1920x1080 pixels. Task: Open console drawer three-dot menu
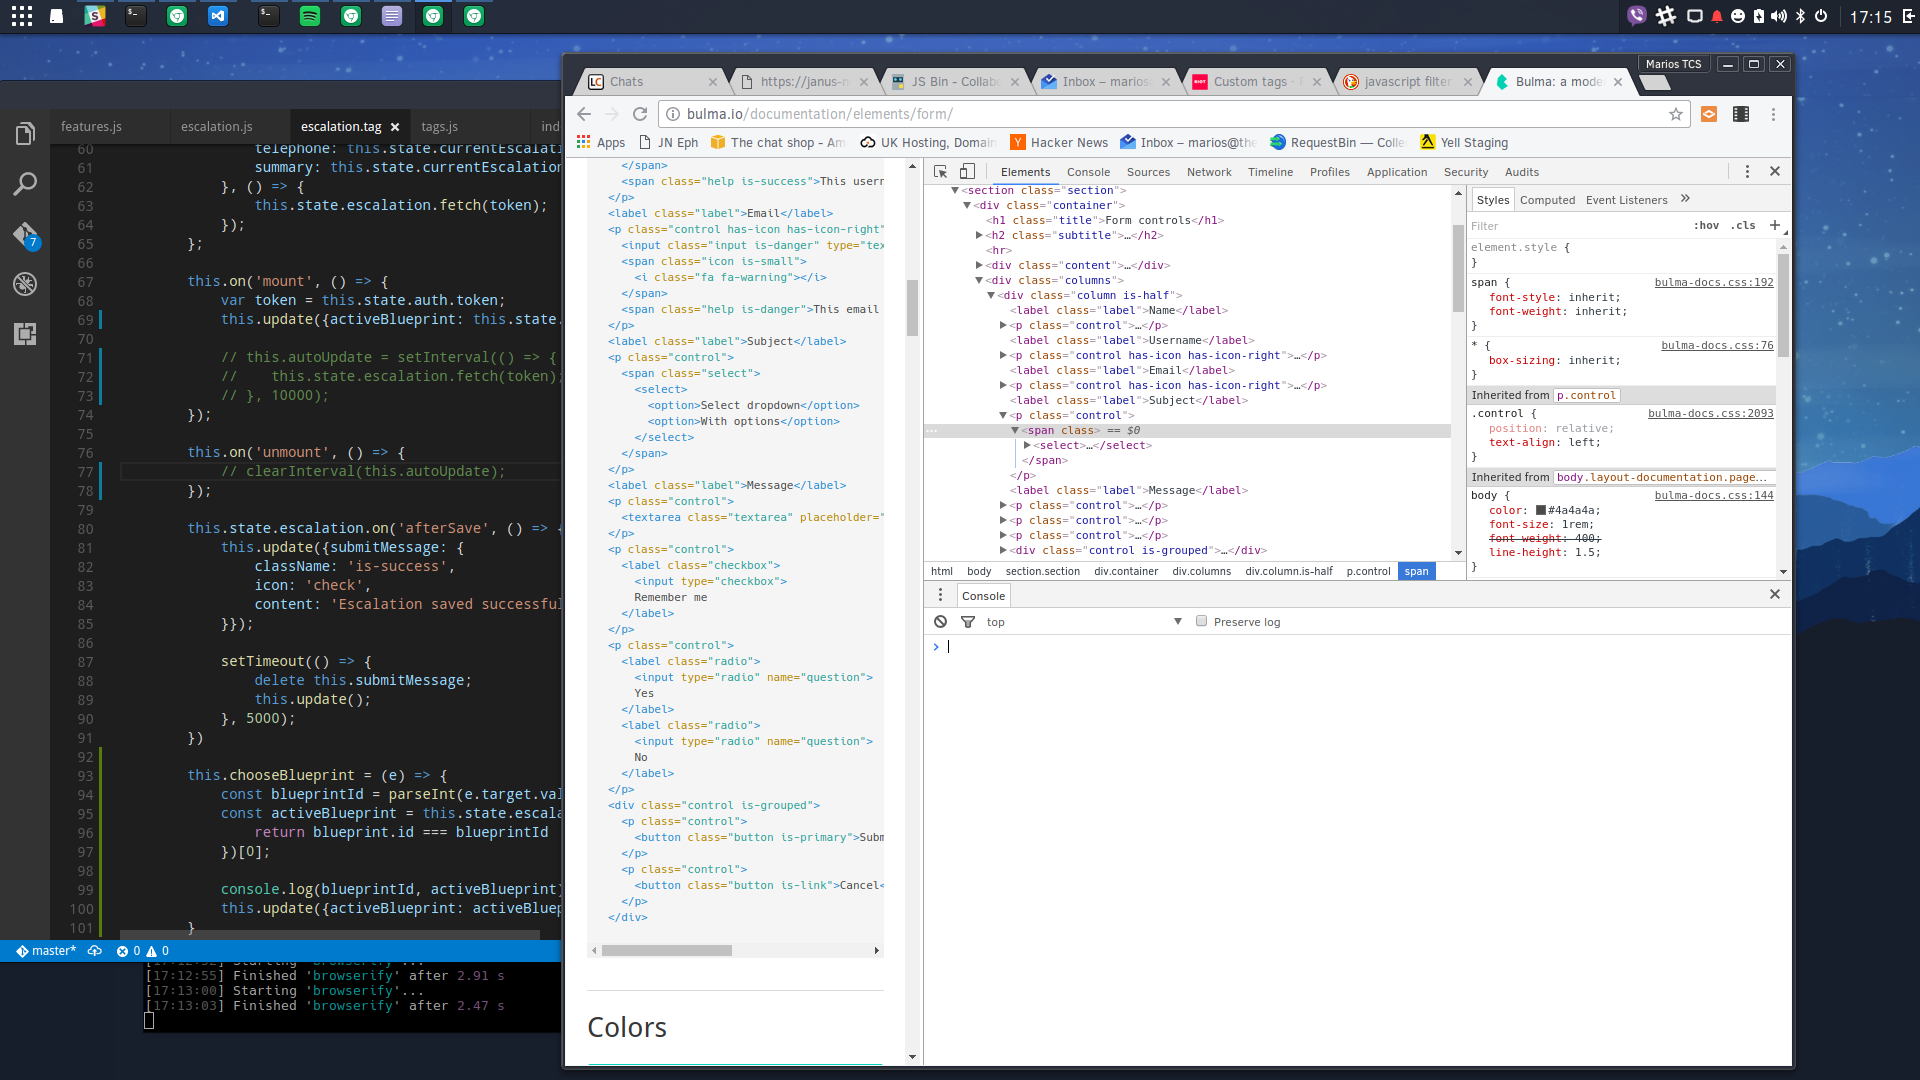pyautogui.click(x=940, y=595)
